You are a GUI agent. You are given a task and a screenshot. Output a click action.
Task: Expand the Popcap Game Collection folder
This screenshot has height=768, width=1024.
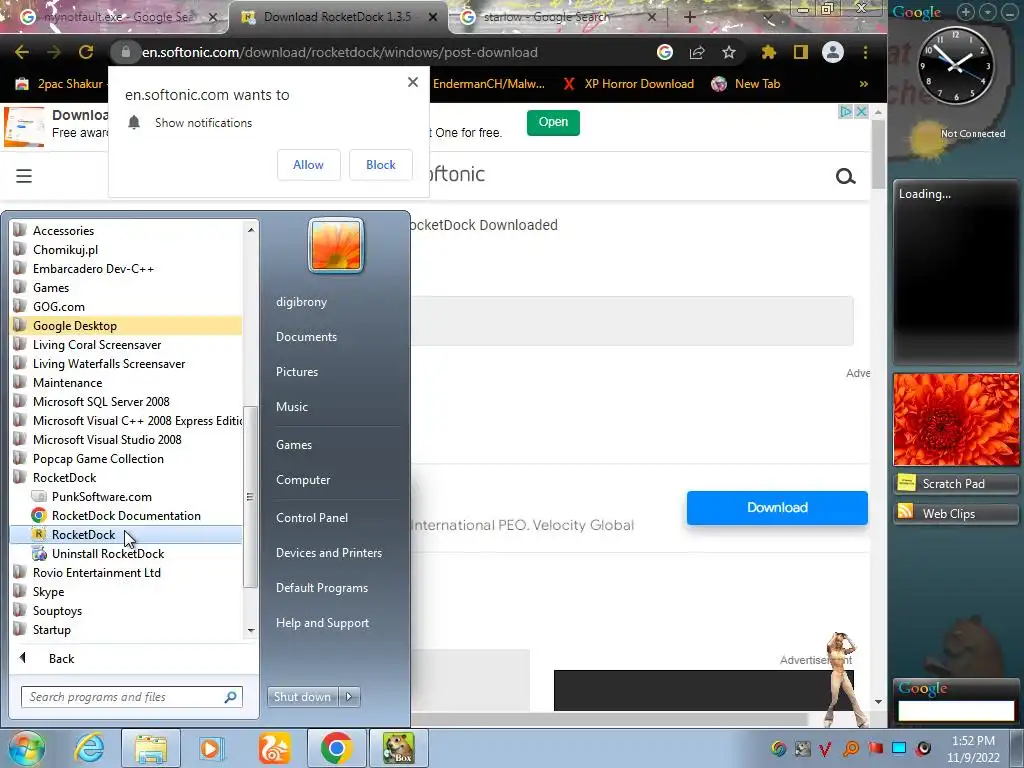127,459
